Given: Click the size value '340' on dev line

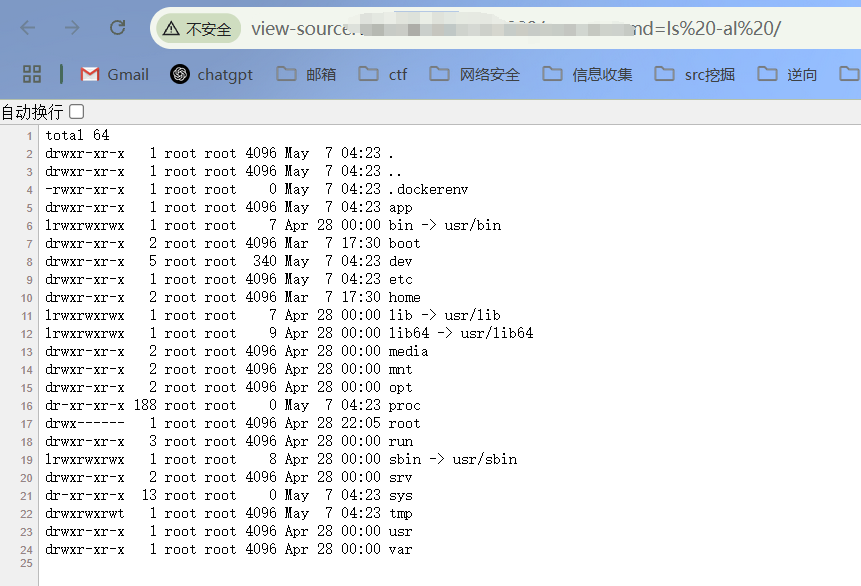Looking at the screenshot, I should tap(265, 261).
